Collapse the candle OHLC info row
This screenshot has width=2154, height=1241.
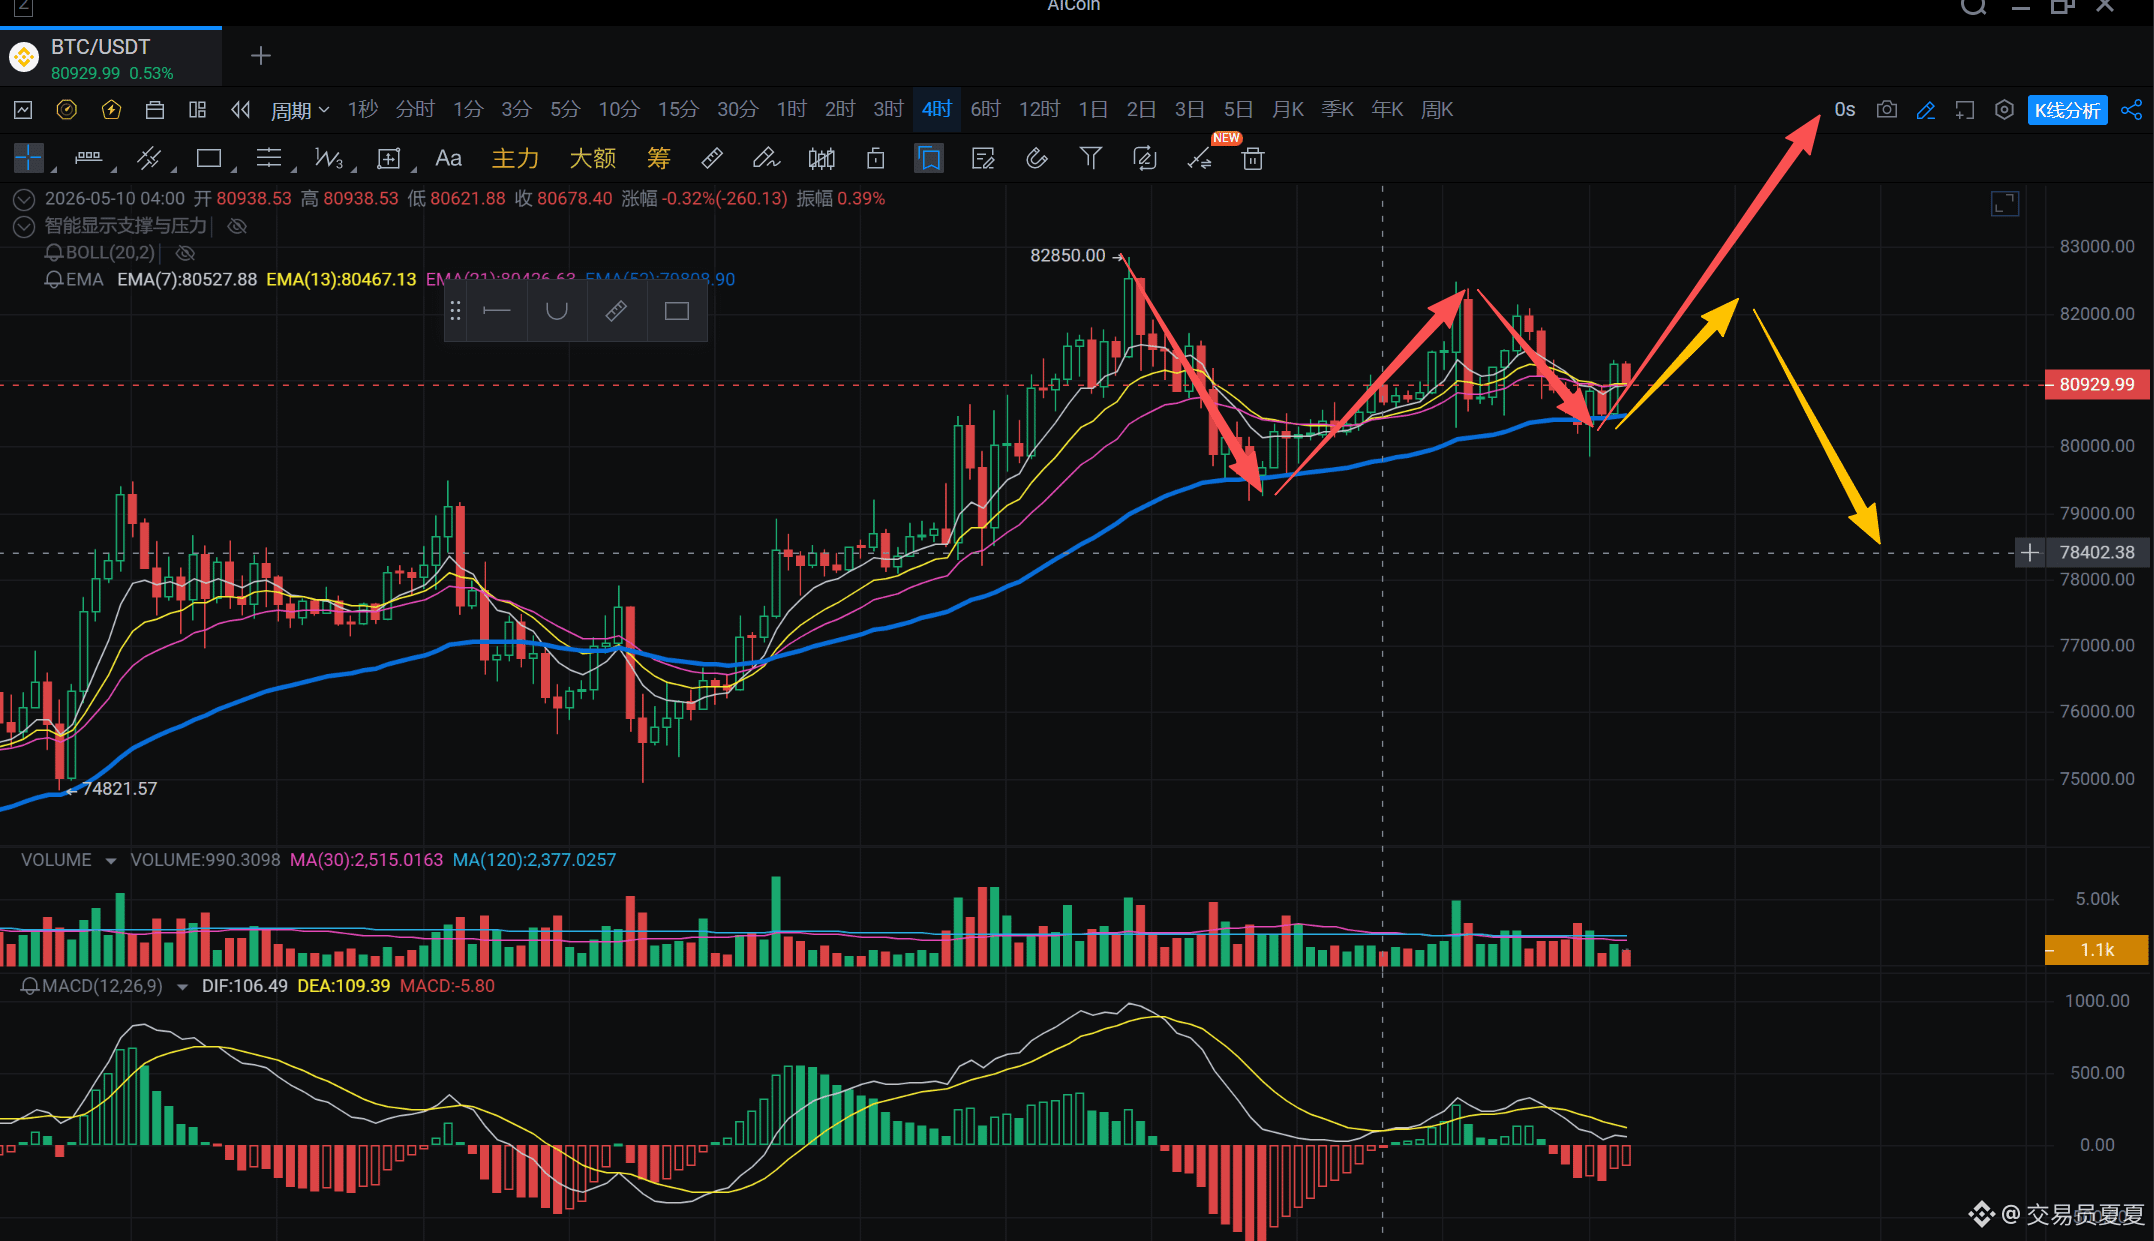pos(24,199)
